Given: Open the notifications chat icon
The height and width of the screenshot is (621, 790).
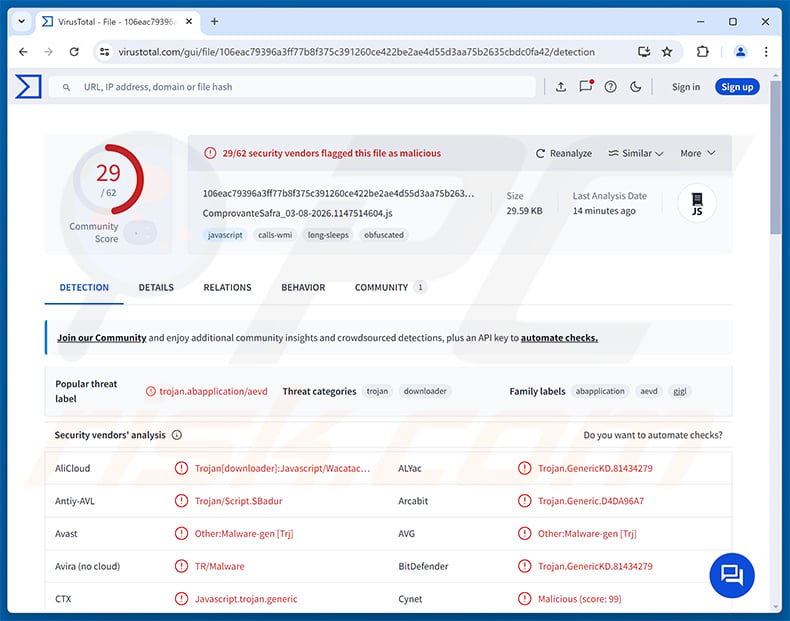Looking at the screenshot, I should (x=586, y=87).
